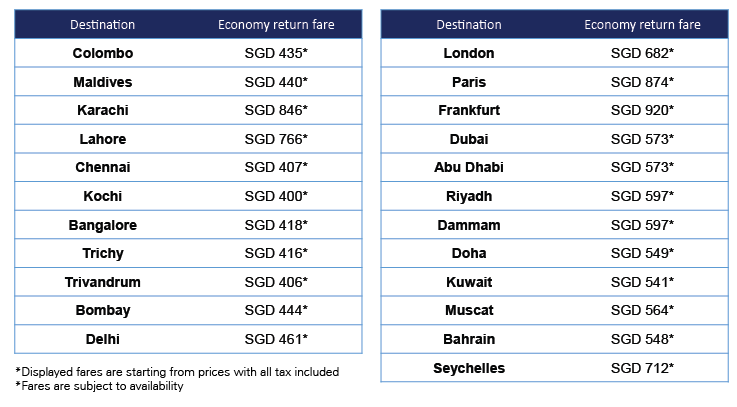
Task: Click the Chennai fare SGD 407
Action: [x=276, y=167]
